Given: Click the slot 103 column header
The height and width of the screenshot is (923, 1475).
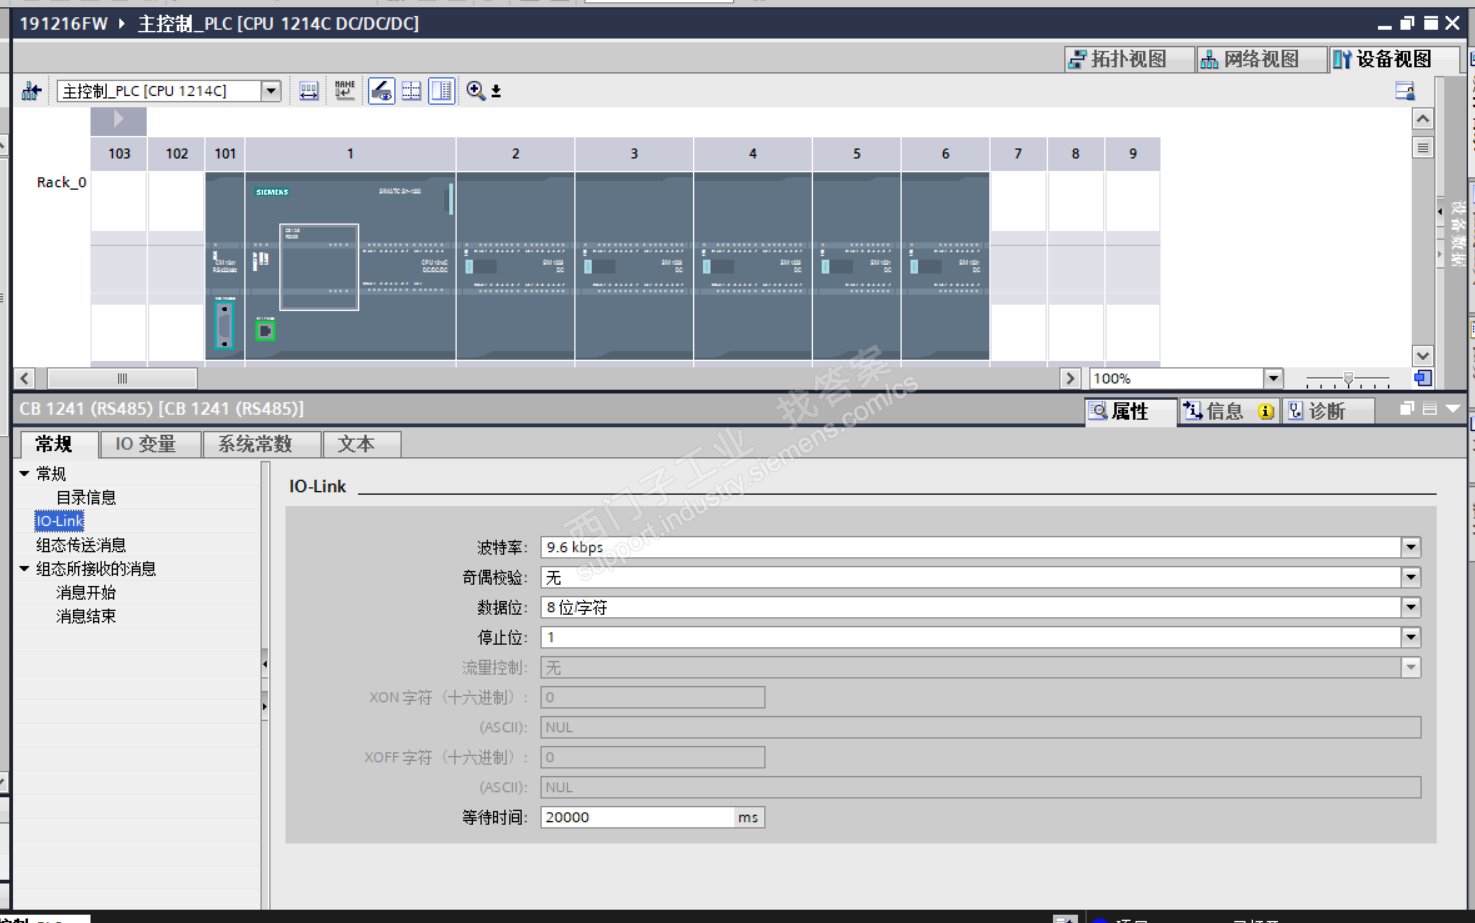Looking at the screenshot, I should [x=119, y=154].
